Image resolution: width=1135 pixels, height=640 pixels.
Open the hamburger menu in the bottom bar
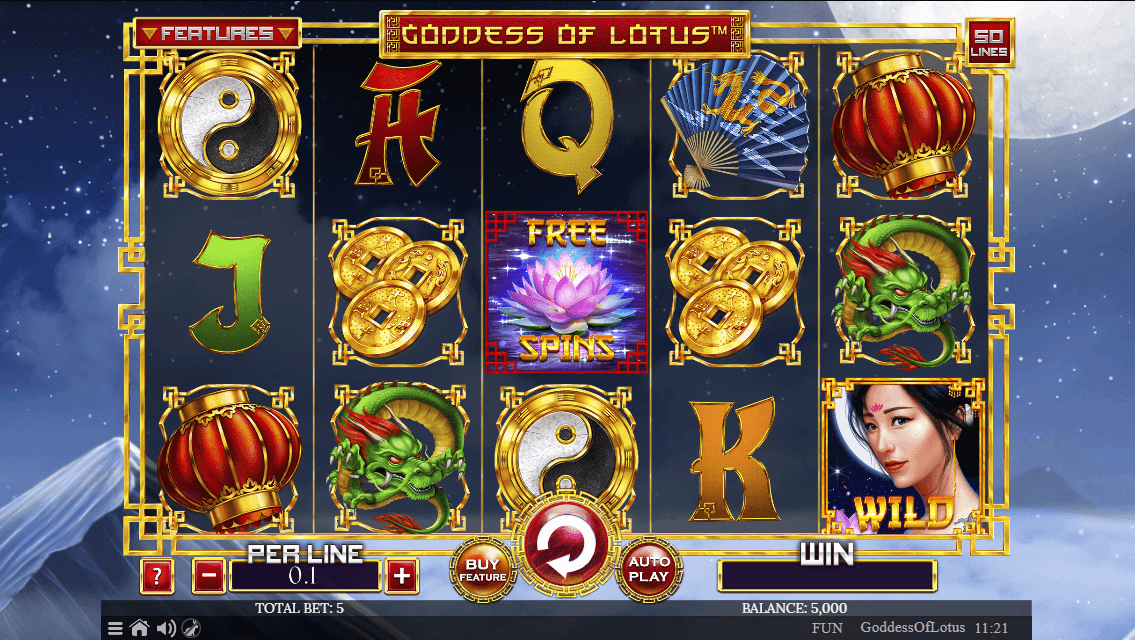click(x=115, y=628)
